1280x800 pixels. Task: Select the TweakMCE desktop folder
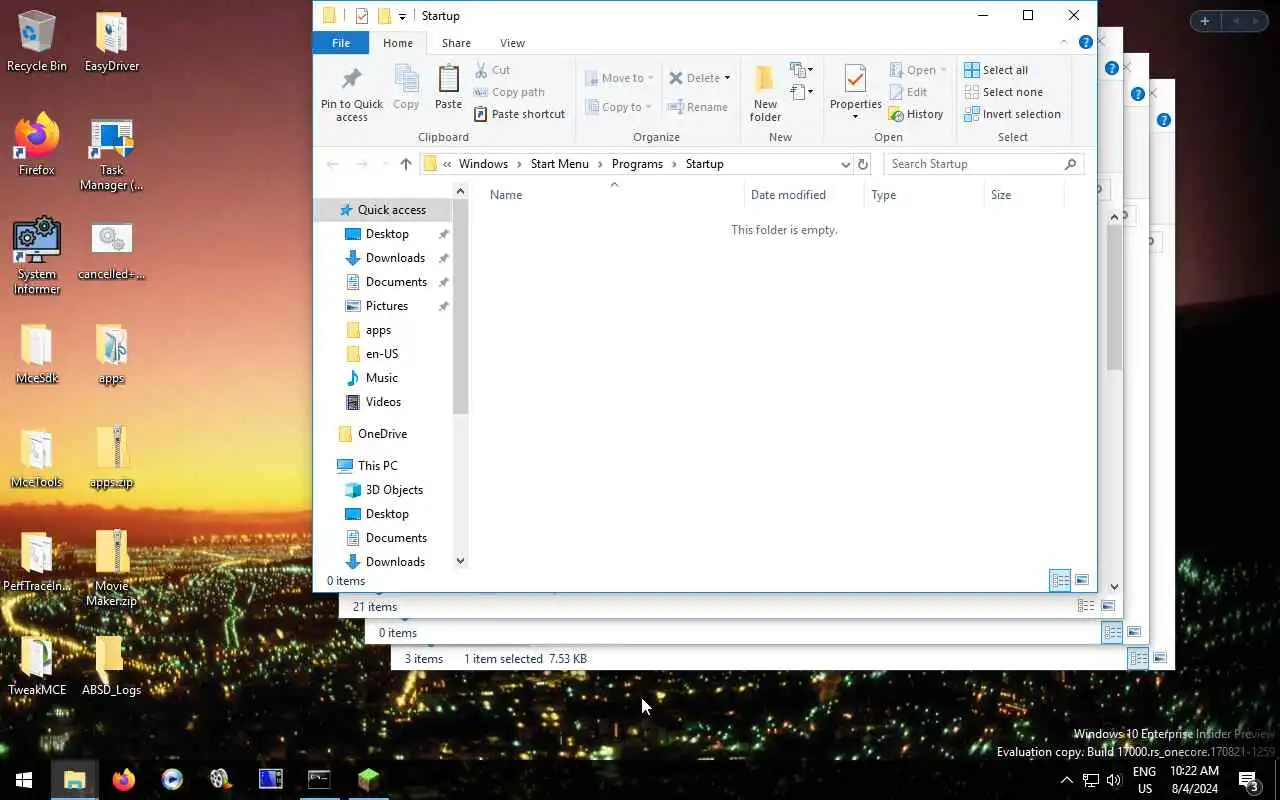tap(37, 666)
